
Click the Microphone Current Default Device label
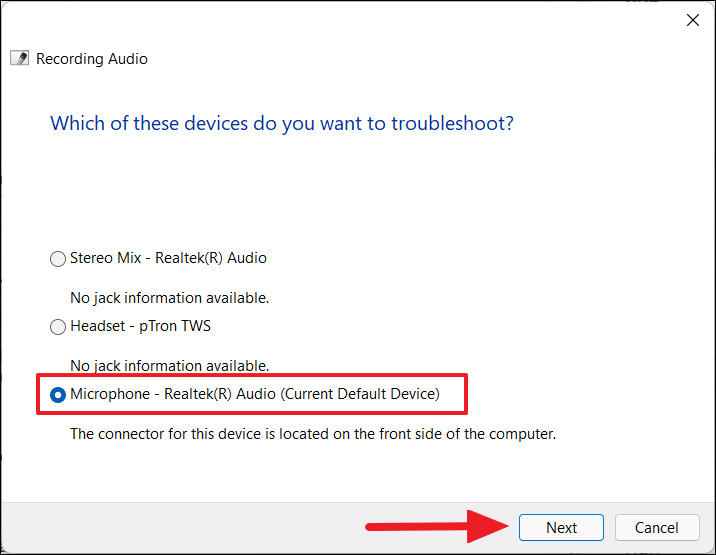pos(255,394)
